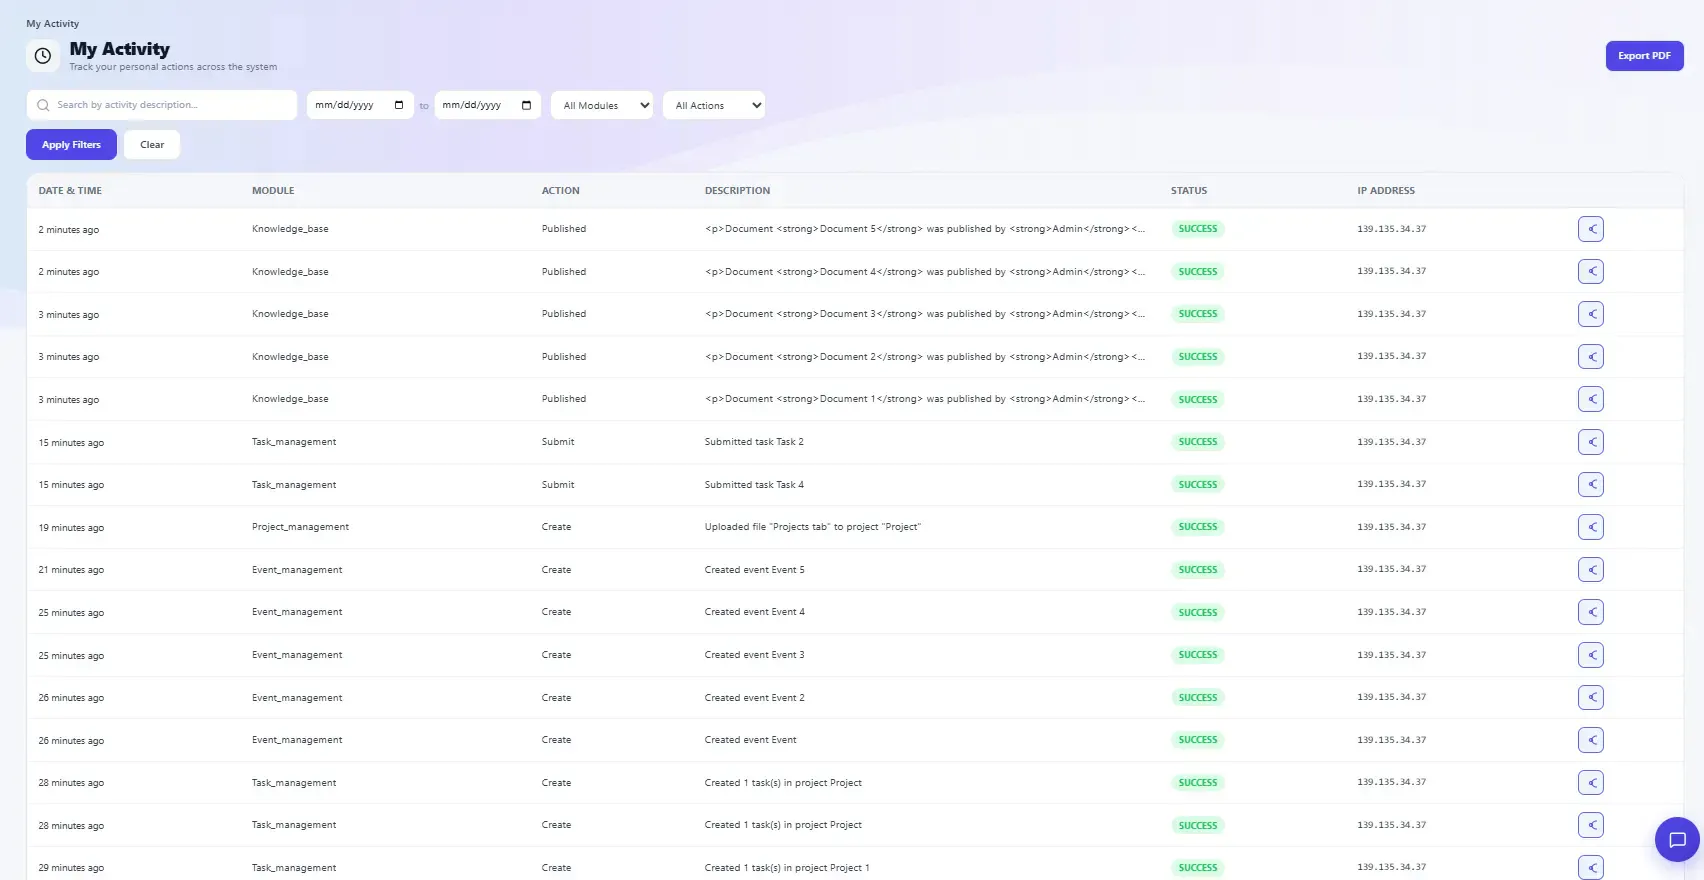Click SUCCESS badge for Created event Event 5
Screen dimensions: 1704x880
pyautogui.click(x=1198, y=570)
